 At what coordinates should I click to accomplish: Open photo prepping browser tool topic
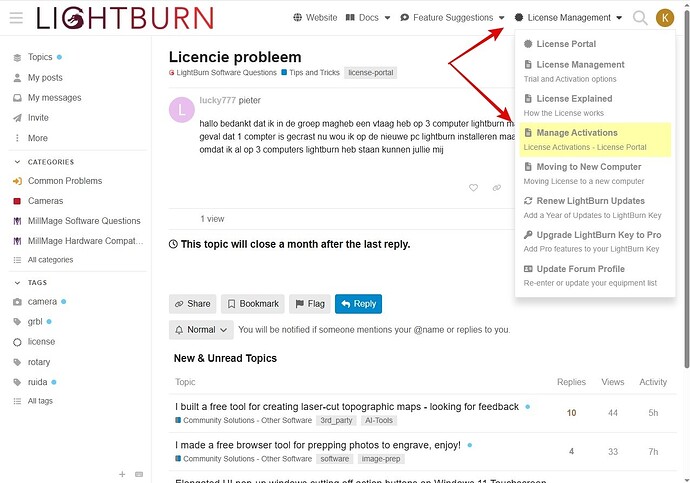(318, 445)
